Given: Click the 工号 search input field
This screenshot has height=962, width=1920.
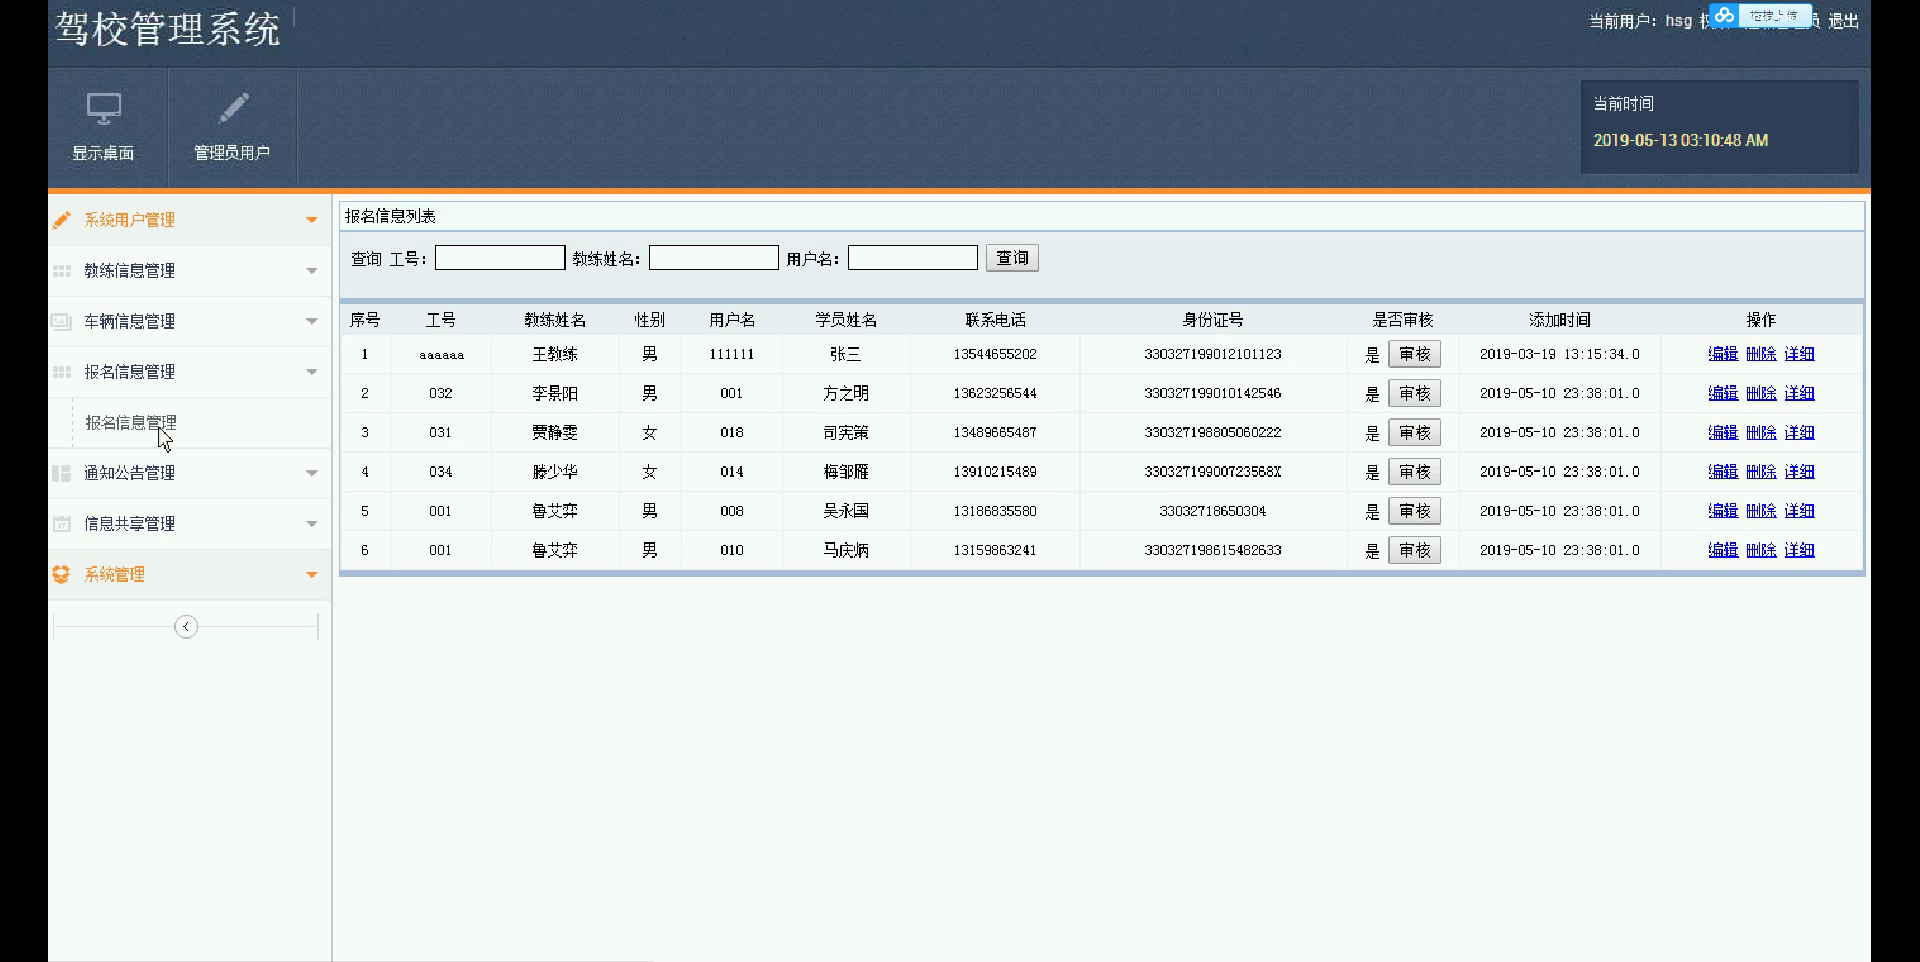Looking at the screenshot, I should [500, 258].
